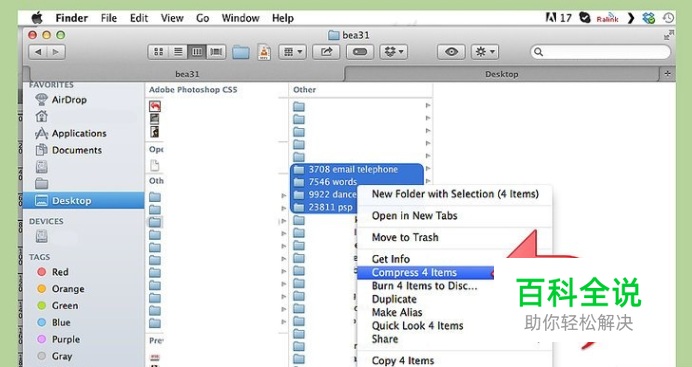Choose New Folder with Selection (4 Items)

click(455, 194)
